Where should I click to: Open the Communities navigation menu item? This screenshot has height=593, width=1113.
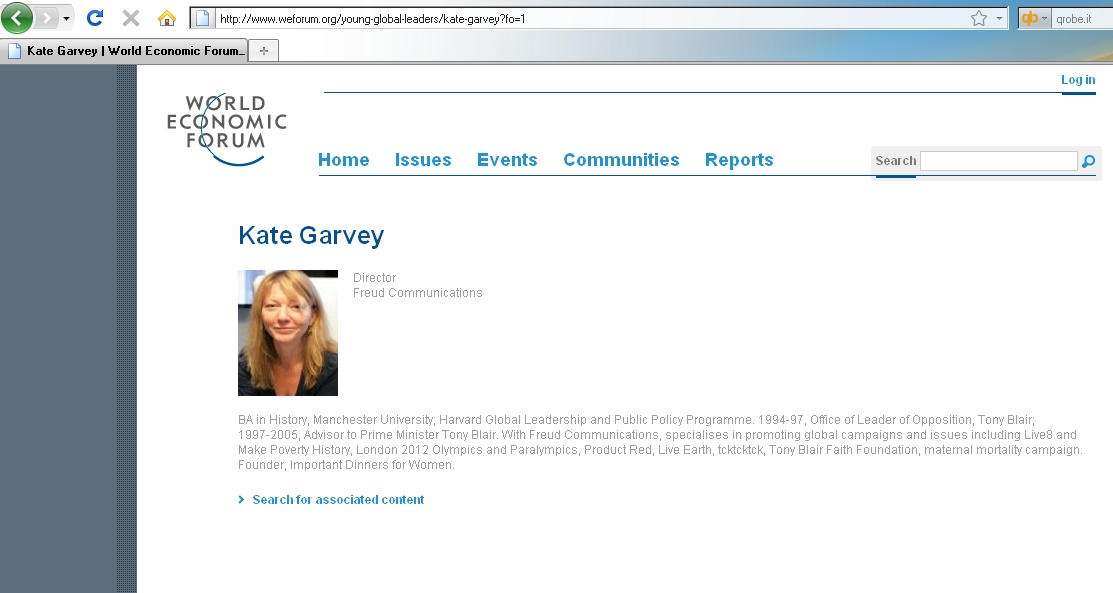[621, 160]
